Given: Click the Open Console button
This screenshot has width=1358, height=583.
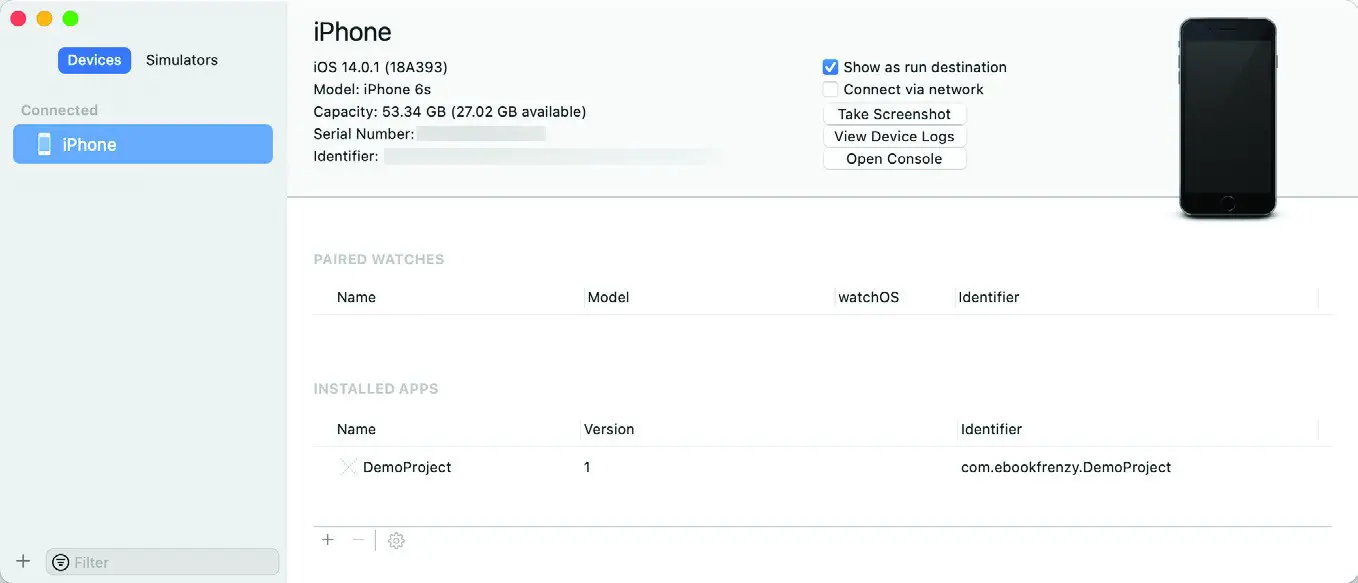Looking at the screenshot, I should [x=894, y=159].
